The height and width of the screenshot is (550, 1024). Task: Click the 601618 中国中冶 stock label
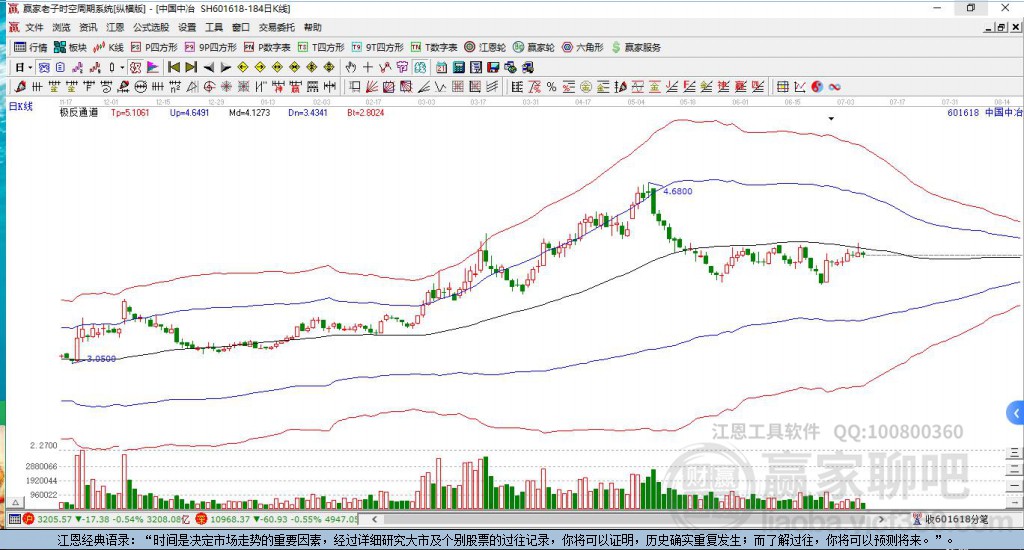tap(984, 112)
